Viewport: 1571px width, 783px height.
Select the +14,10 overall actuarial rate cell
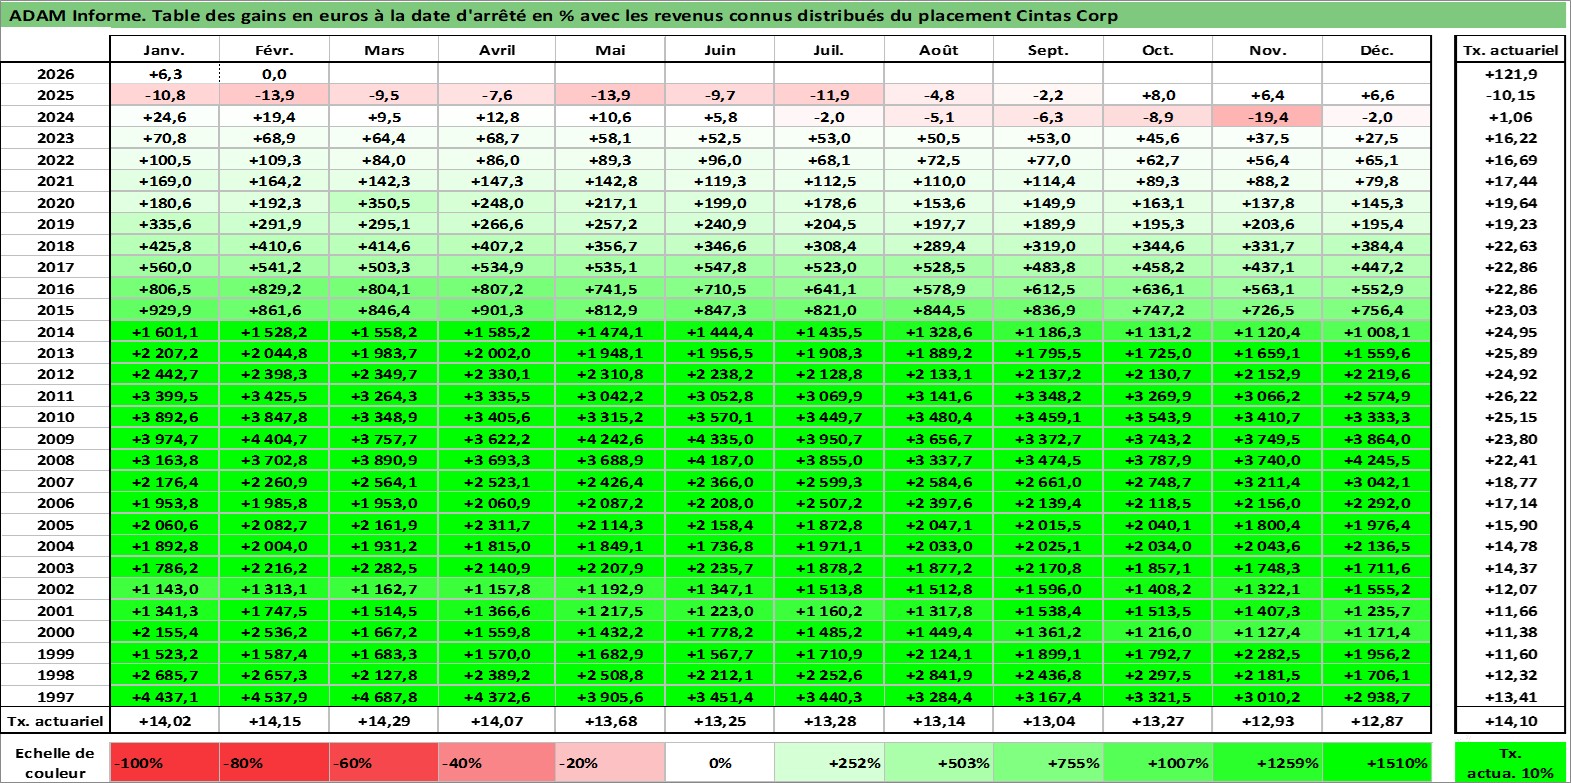point(1510,721)
